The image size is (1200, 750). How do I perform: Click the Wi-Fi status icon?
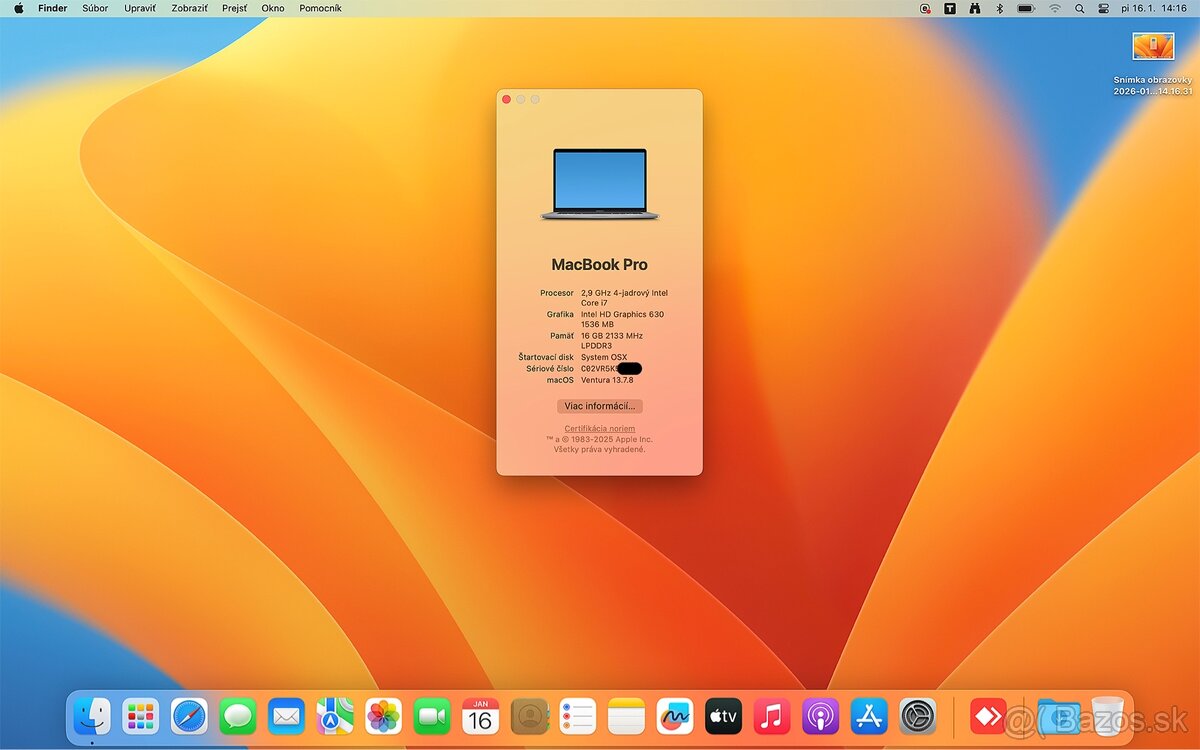tap(1054, 8)
